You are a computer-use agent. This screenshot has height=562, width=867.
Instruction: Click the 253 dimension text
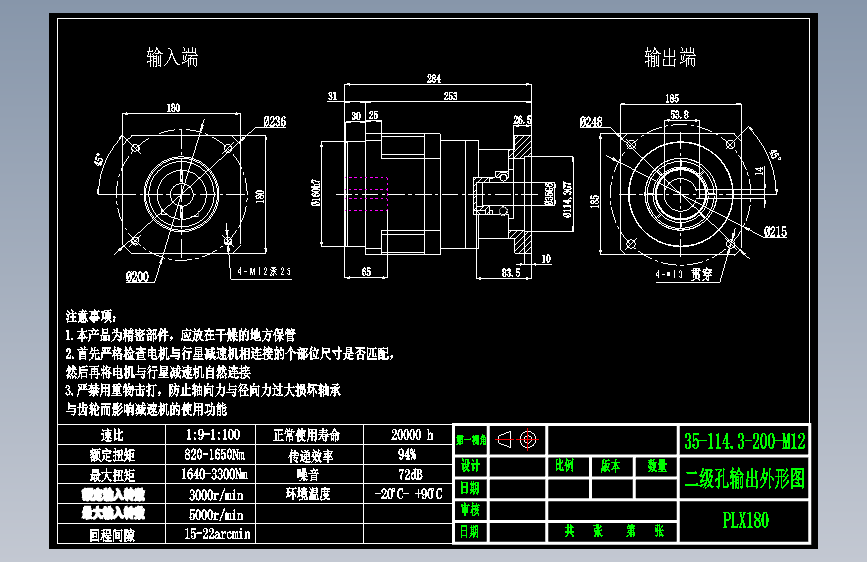[451, 96]
